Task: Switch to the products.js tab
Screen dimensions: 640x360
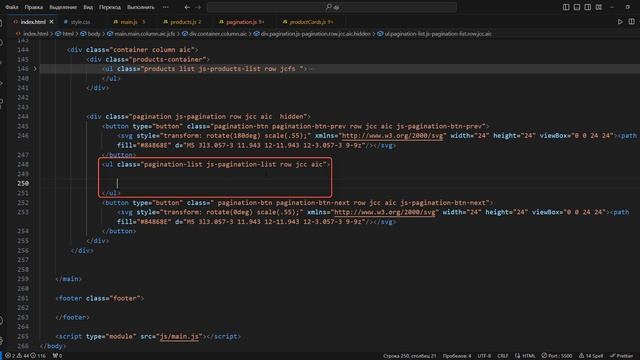Action: coord(182,22)
